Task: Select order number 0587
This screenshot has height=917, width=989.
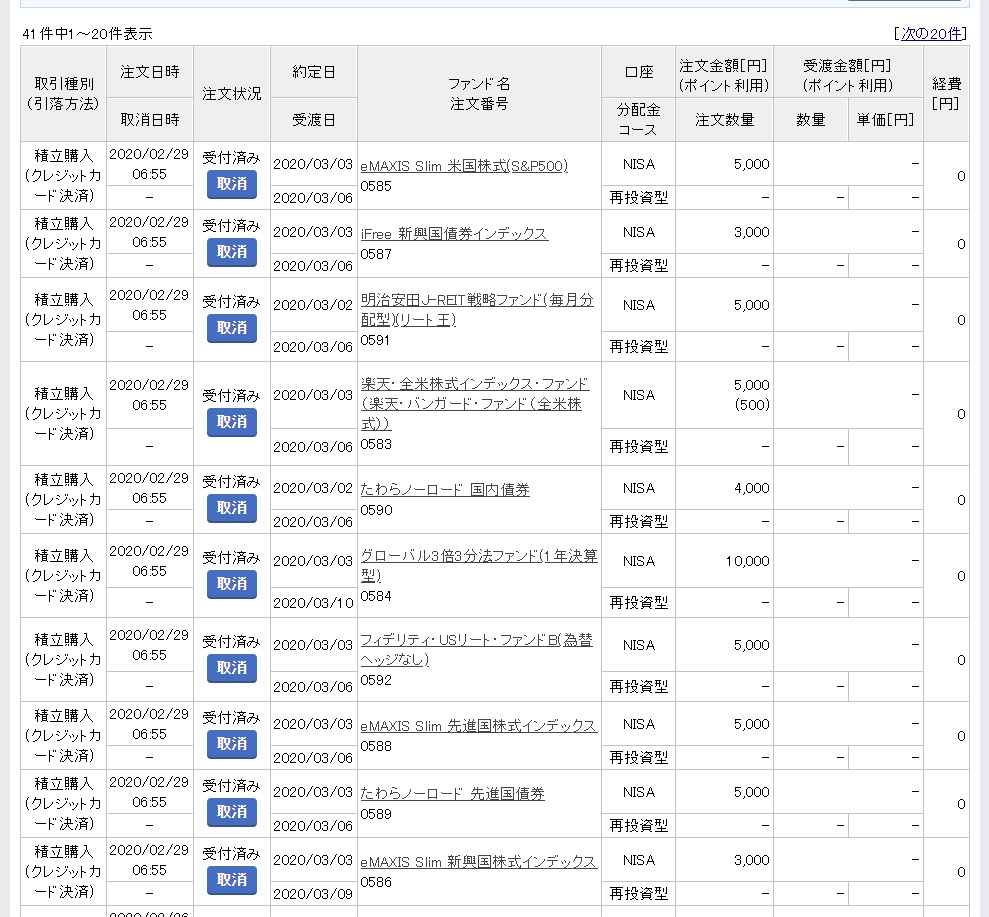Action: (376, 254)
